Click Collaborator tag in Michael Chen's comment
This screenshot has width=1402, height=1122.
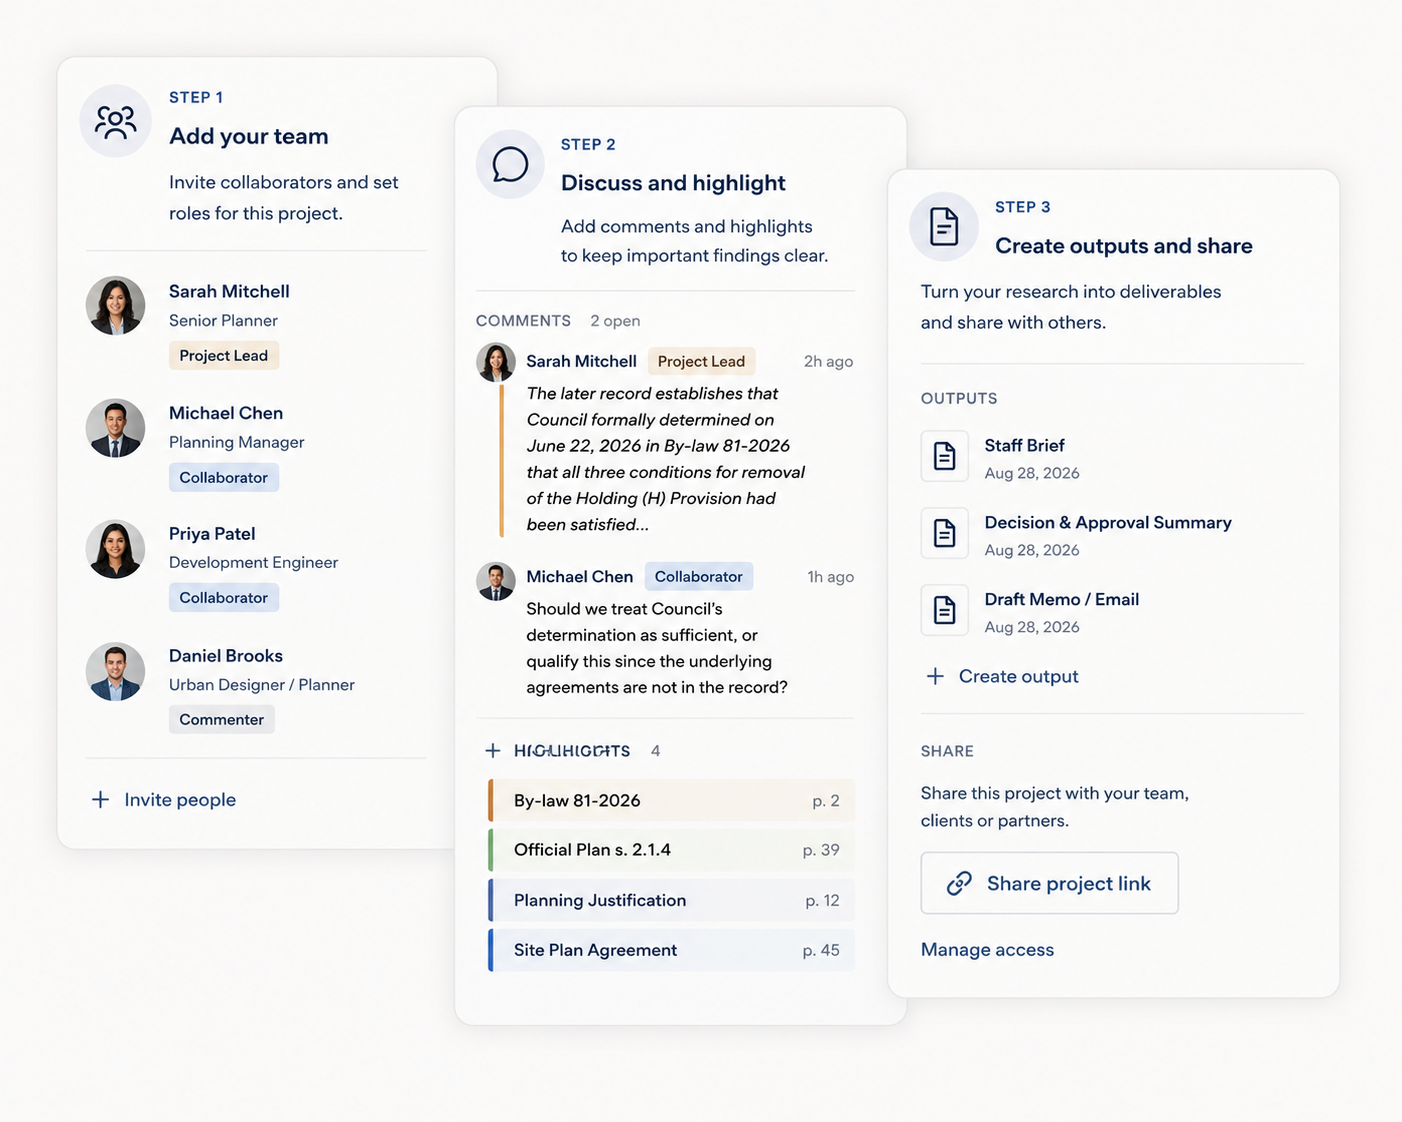click(x=699, y=576)
